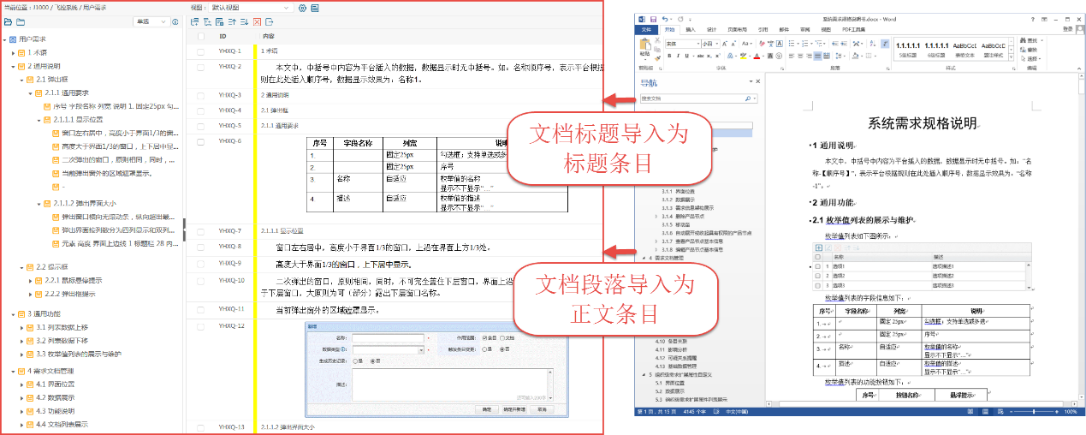Click the red delete icon in list toolbar
1086x435 pixels.
(257, 21)
